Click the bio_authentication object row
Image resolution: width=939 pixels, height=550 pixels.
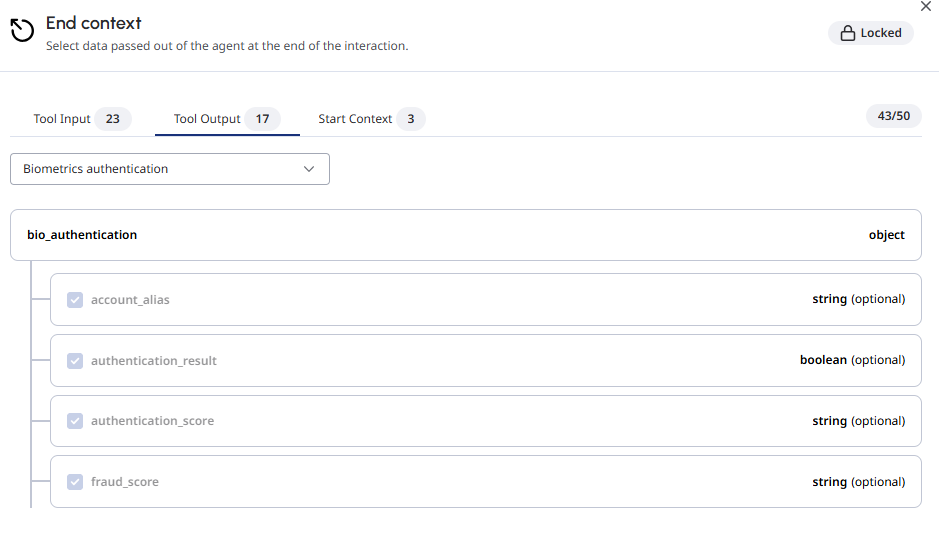pyautogui.click(x=466, y=235)
